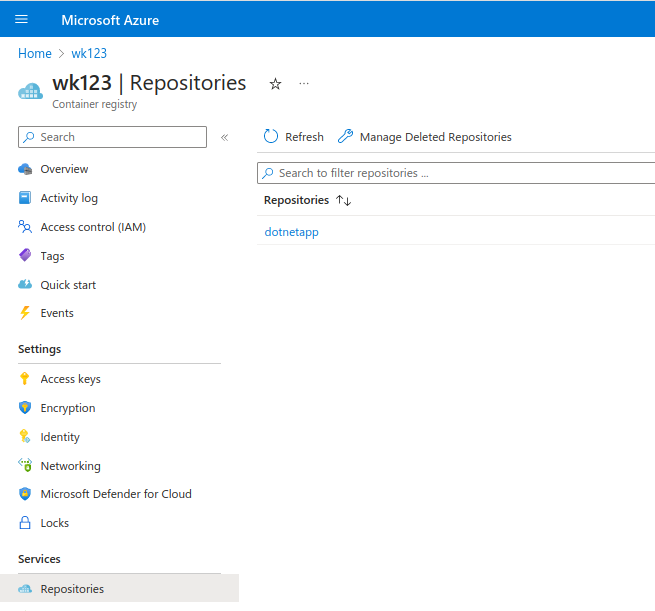This screenshot has height=611, width=655.
Task: Focus the sidebar Search field
Action: pos(112,137)
